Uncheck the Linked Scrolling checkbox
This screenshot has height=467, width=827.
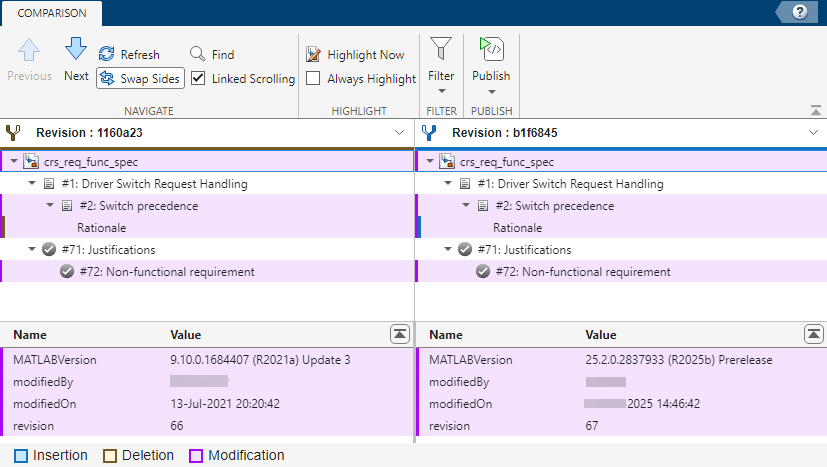198,78
